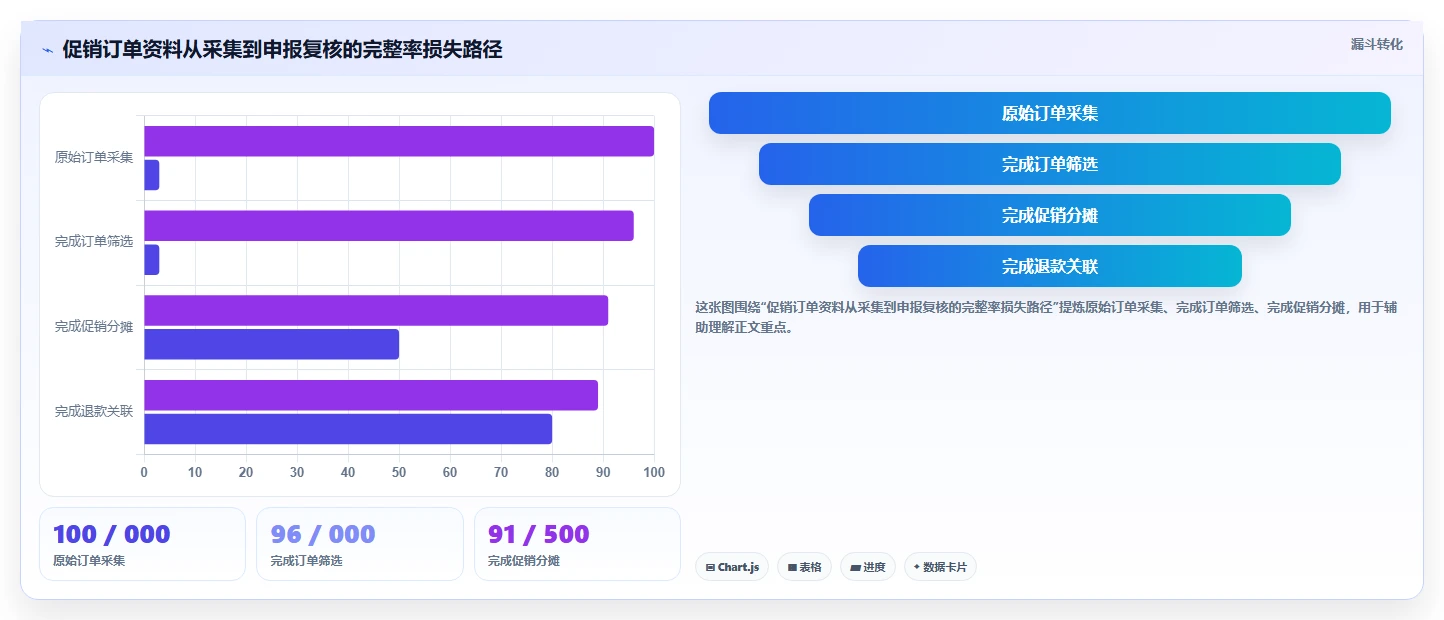The height and width of the screenshot is (620, 1444).
Task: Click the description paragraph starting 这张图围绕
Action: (x=1046, y=317)
